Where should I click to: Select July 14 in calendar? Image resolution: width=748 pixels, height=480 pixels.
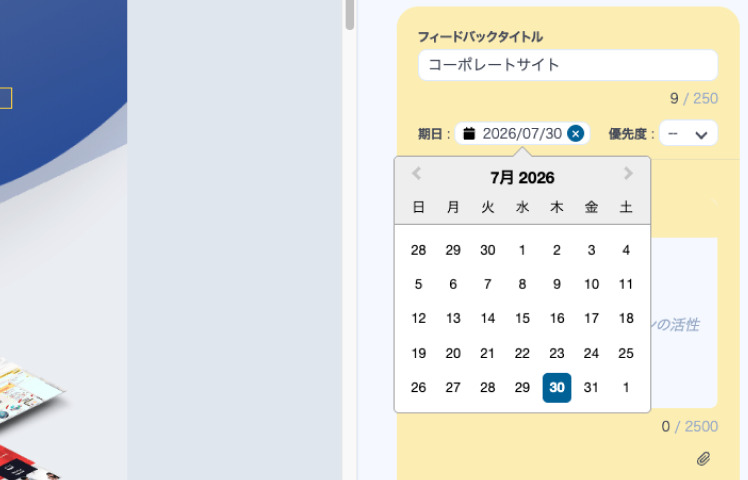(x=488, y=318)
